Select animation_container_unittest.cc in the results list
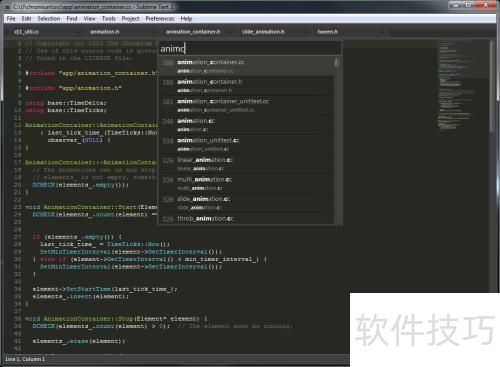Viewport: 500px width, 367px height. coord(247,105)
